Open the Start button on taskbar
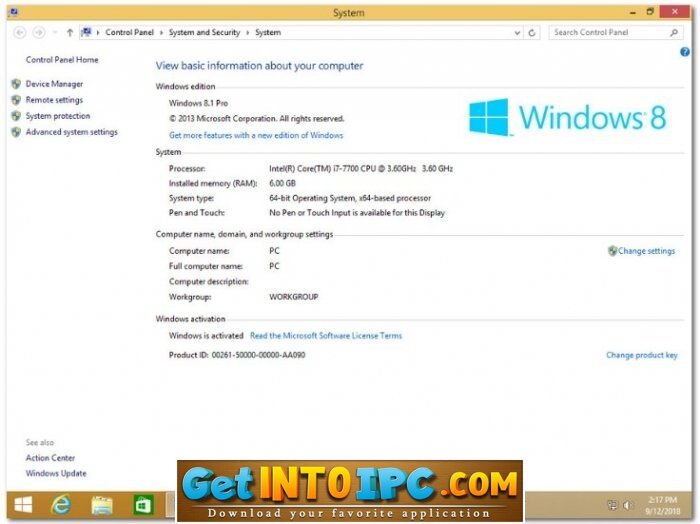Viewport: 700px width, 524px height. point(23,505)
